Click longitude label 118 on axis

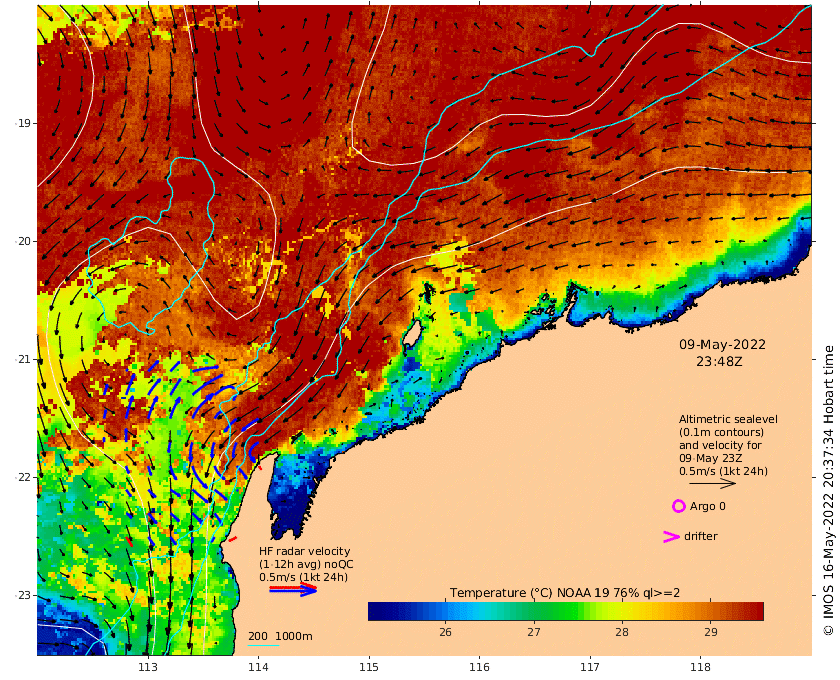coord(701,667)
